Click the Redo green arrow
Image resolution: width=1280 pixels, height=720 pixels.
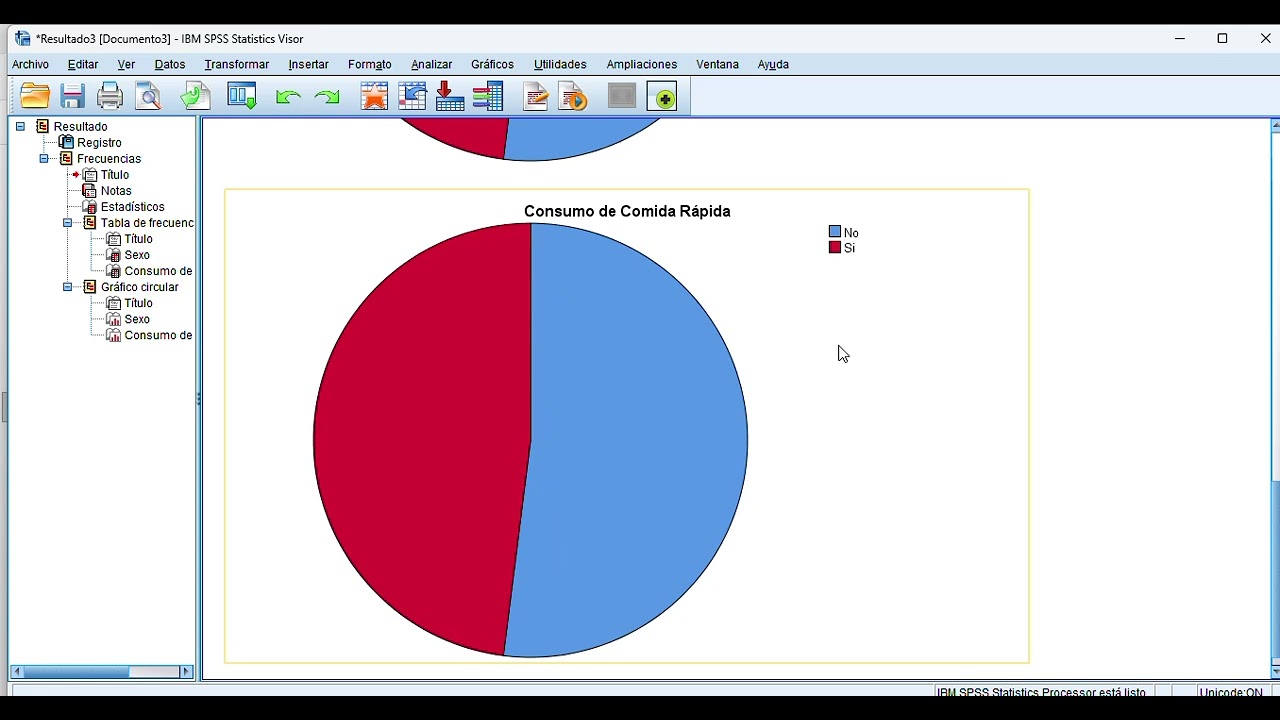click(x=327, y=97)
